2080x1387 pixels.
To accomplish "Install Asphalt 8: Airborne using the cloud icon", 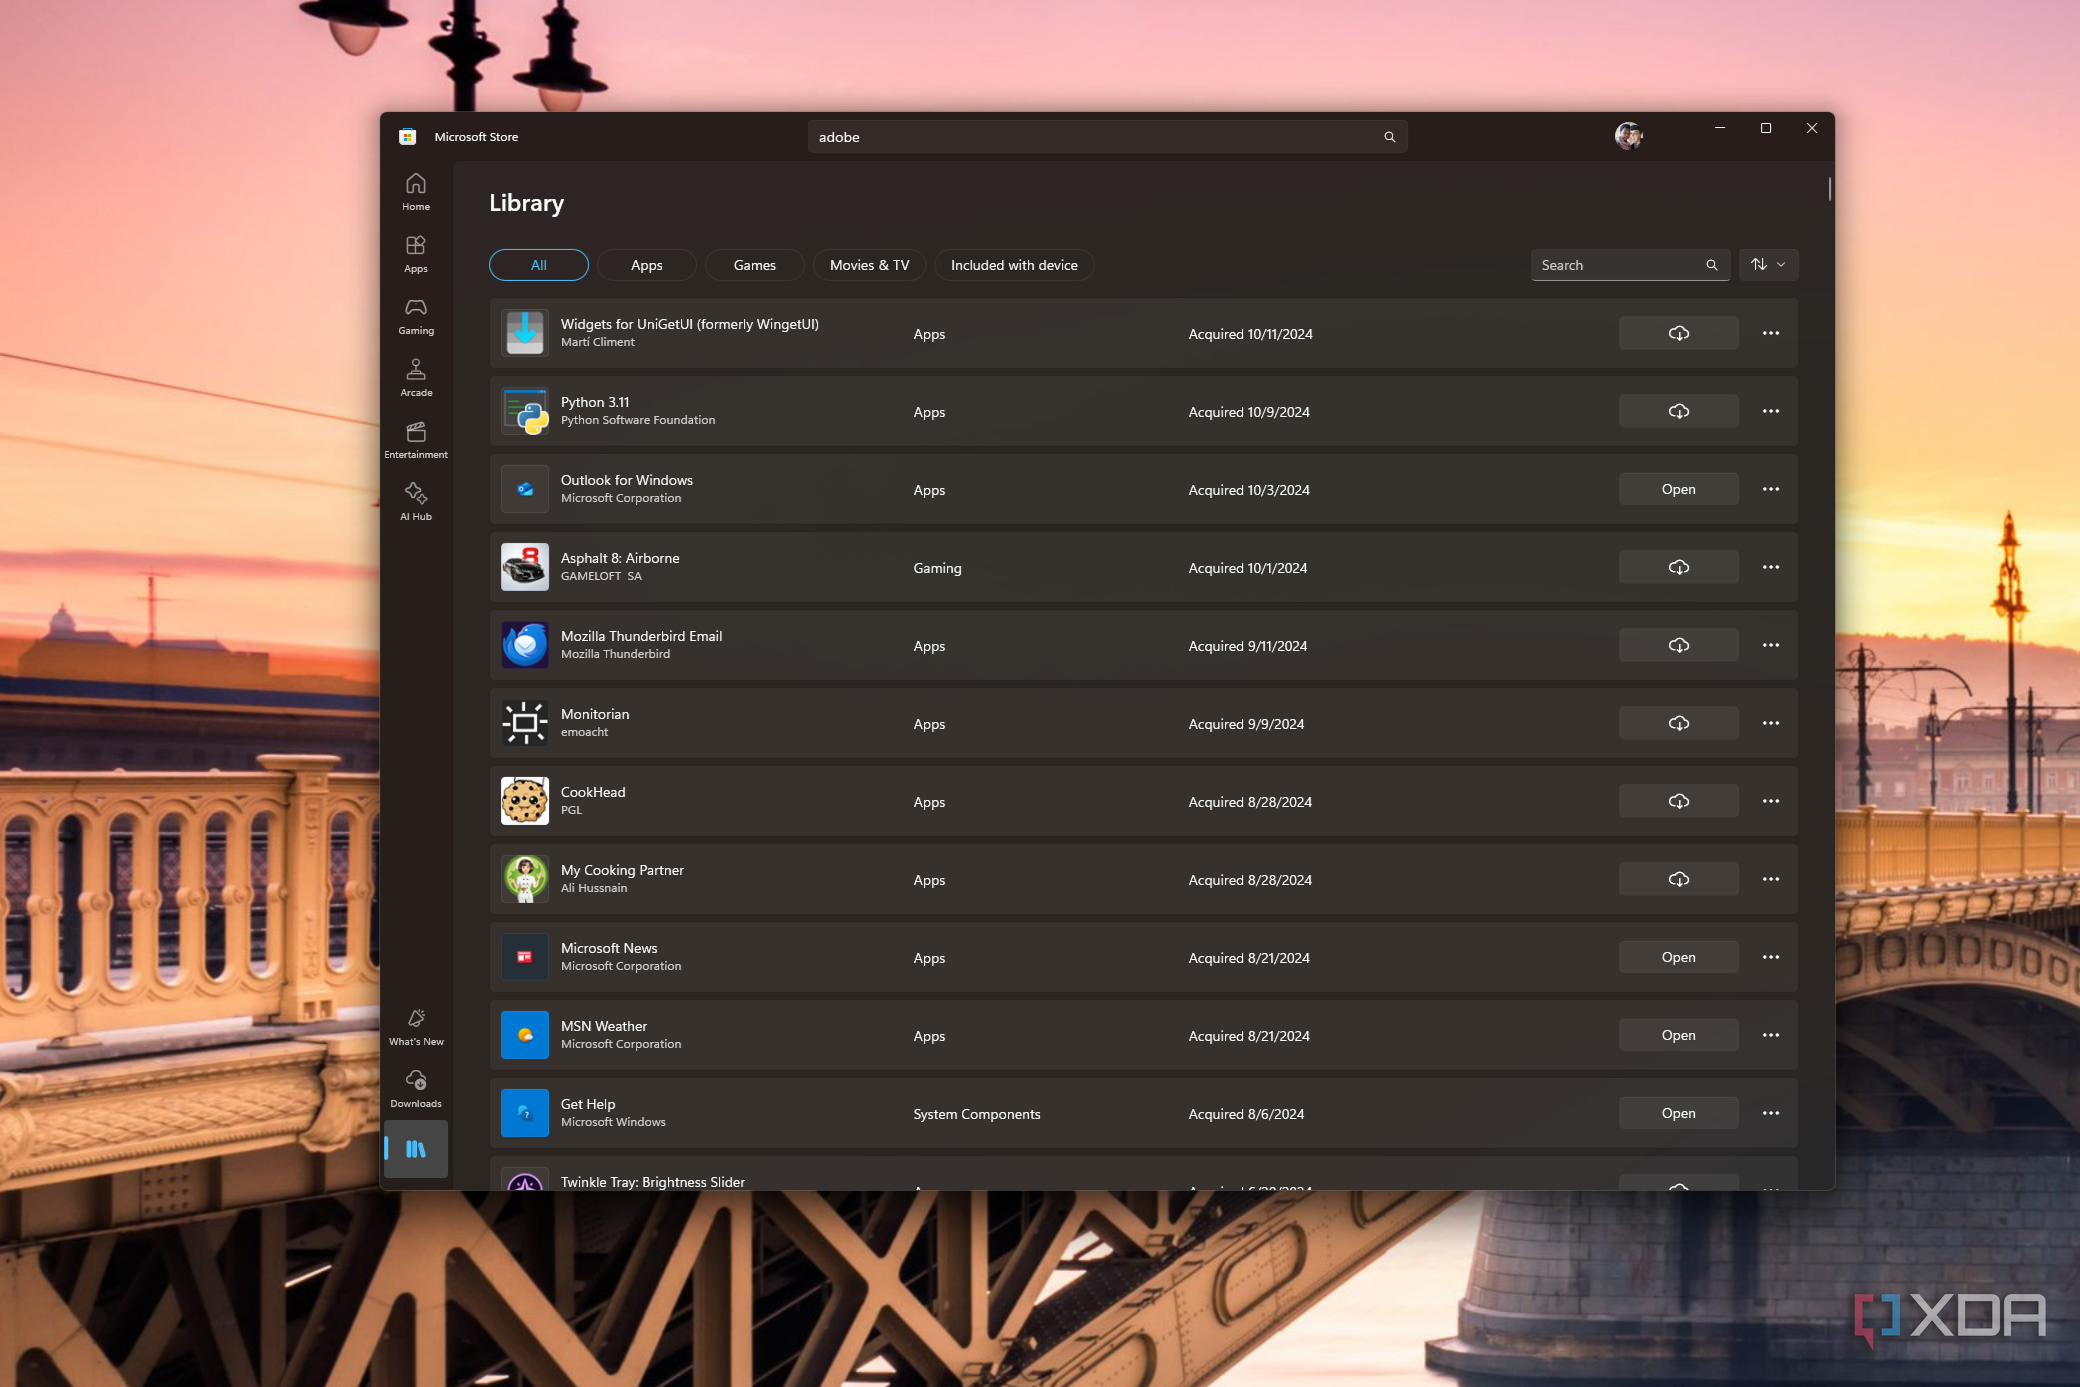I will coord(1677,566).
